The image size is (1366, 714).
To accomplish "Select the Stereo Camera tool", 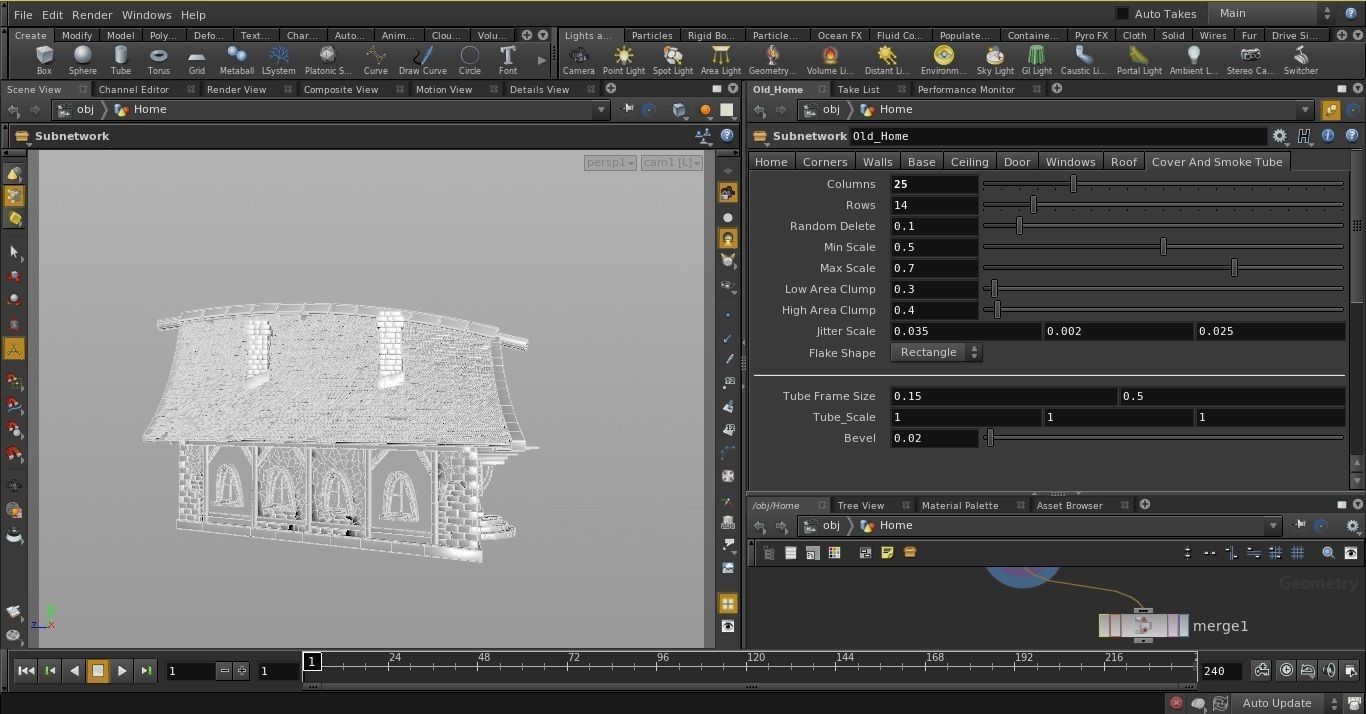I will point(1250,60).
